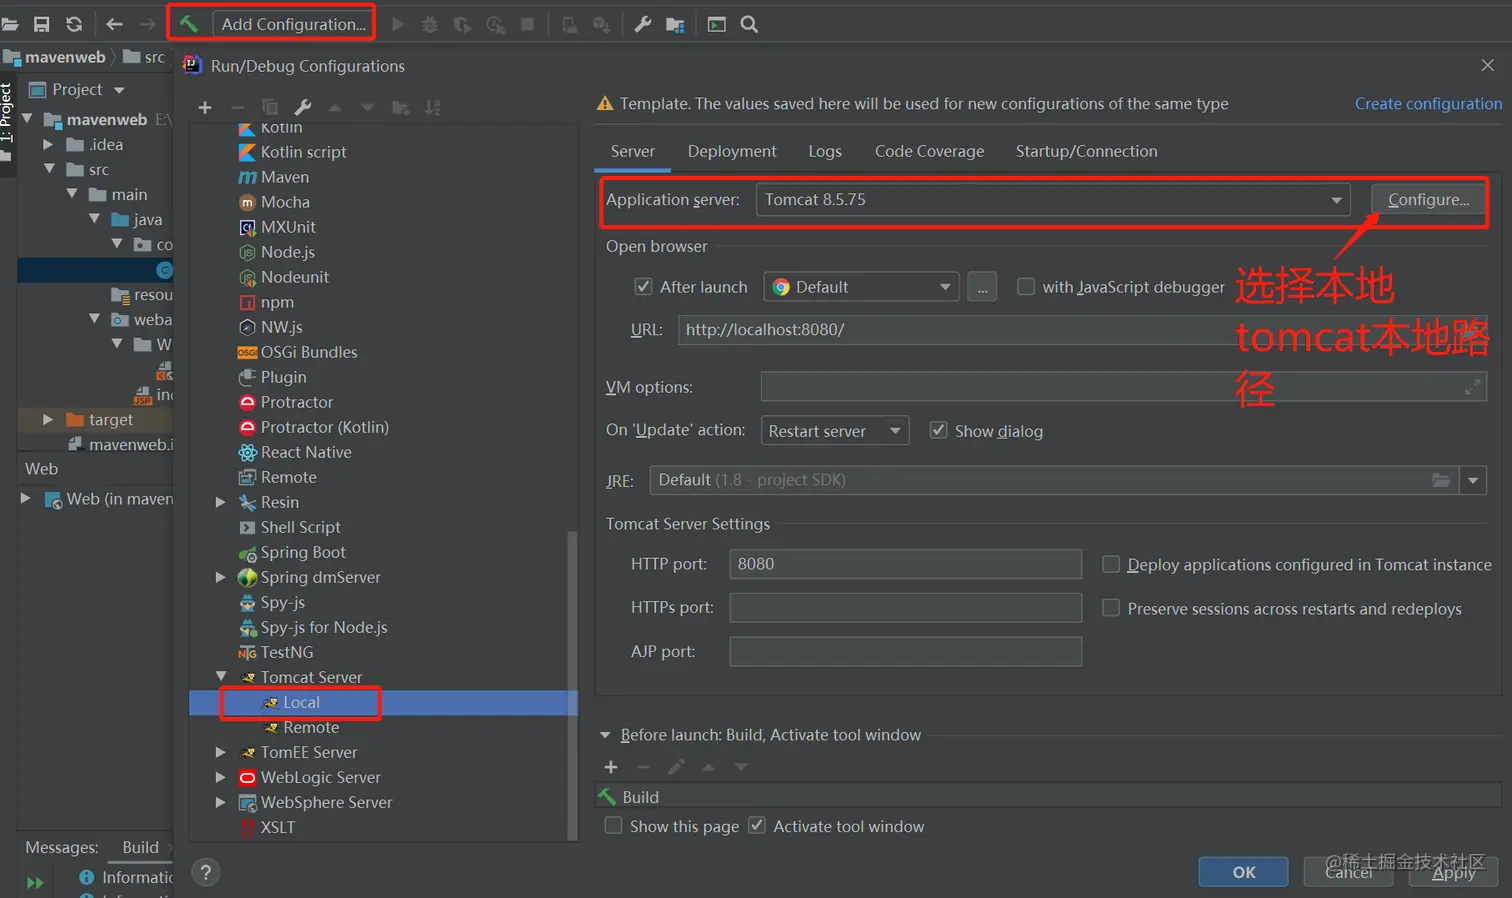Click the Edit templates wrench icon in dialog
1512x898 pixels.
pyautogui.click(x=303, y=107)
